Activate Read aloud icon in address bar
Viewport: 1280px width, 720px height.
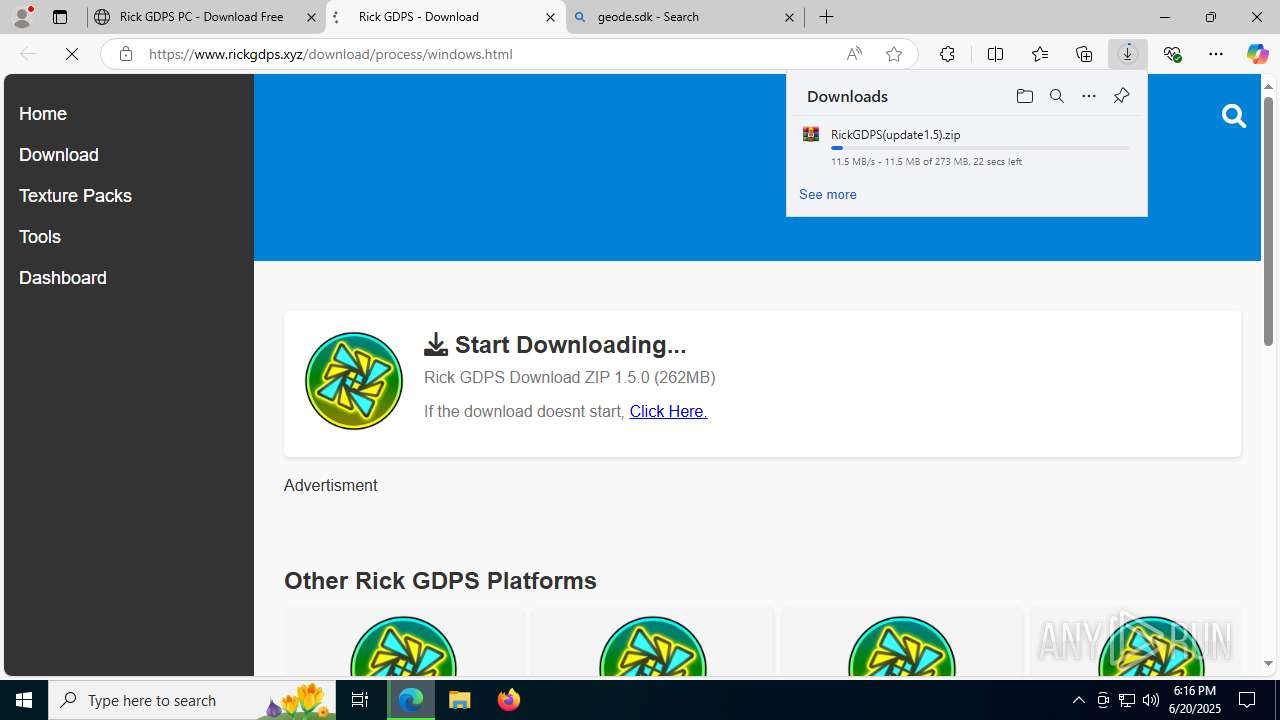coord(854,54)
